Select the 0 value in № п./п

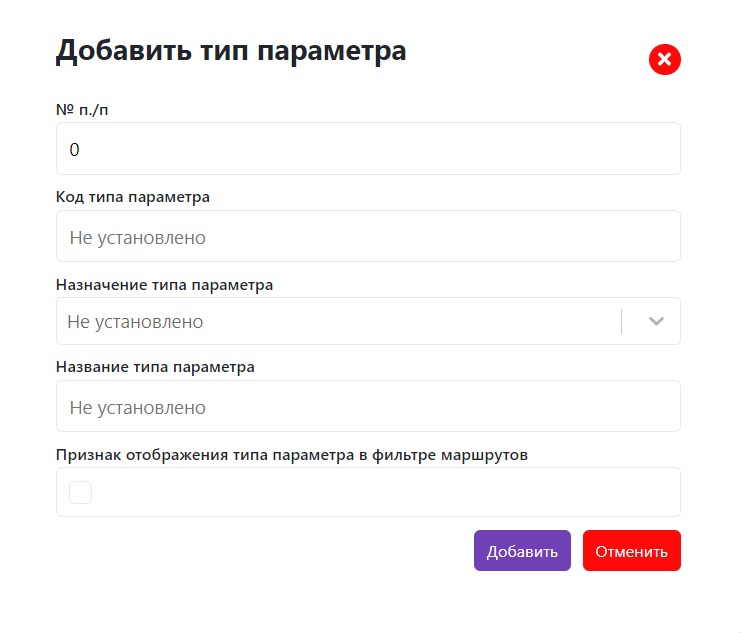(74, 150)
